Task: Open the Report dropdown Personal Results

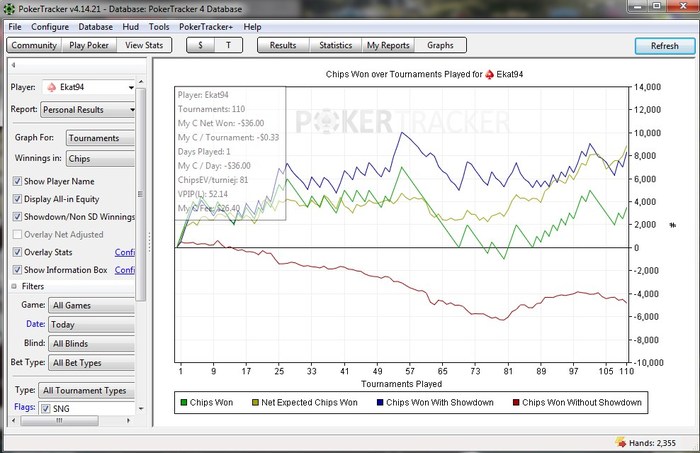Action: [88, 110]
